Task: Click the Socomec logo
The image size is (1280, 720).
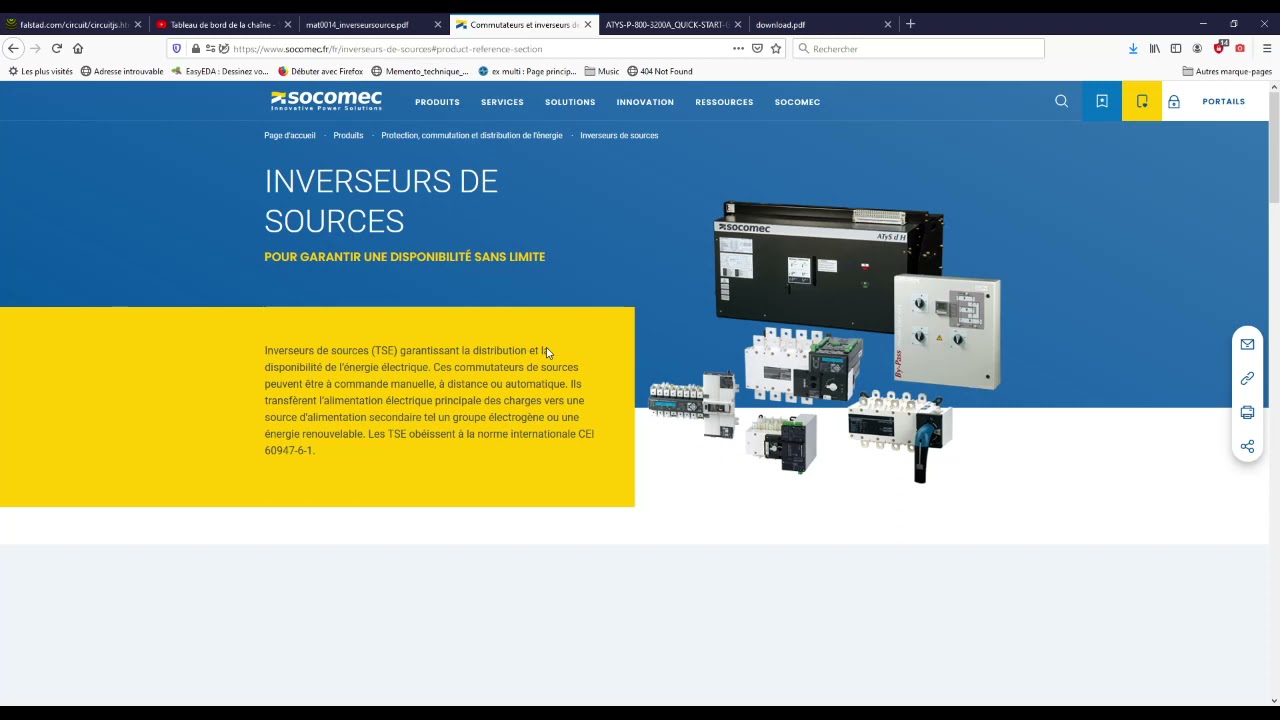Action: coord(326,100)
